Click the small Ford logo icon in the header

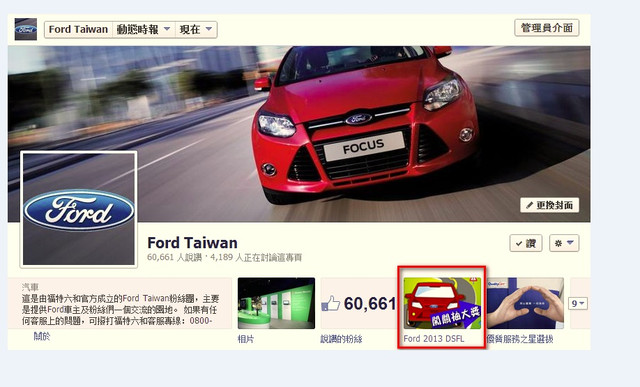pyautogui.click(x=26, y=29)
